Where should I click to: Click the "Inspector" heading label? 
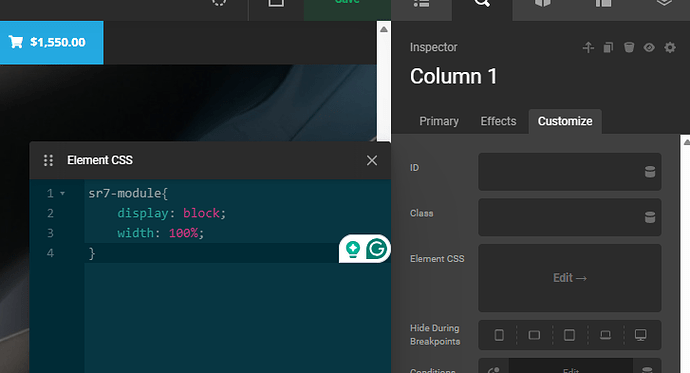click(x=433, y=48)
